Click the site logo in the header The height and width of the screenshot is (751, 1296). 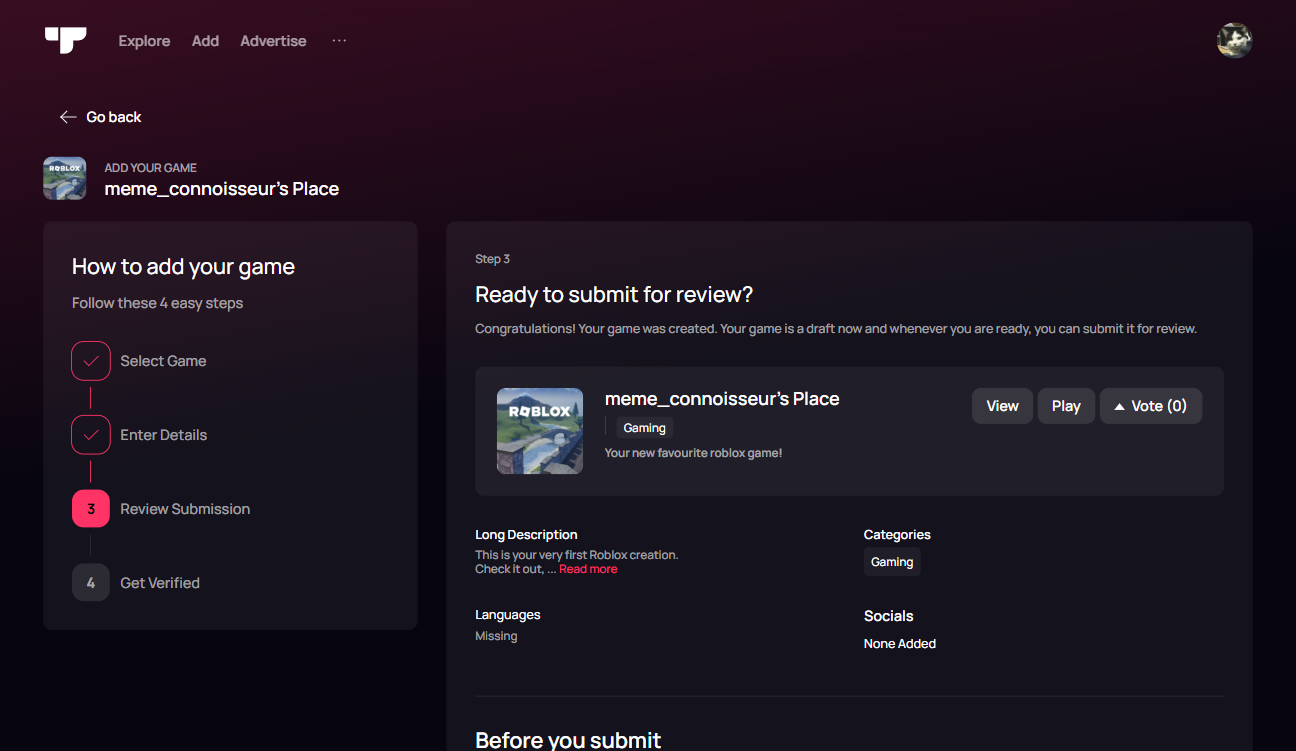(x=65, y=40)
